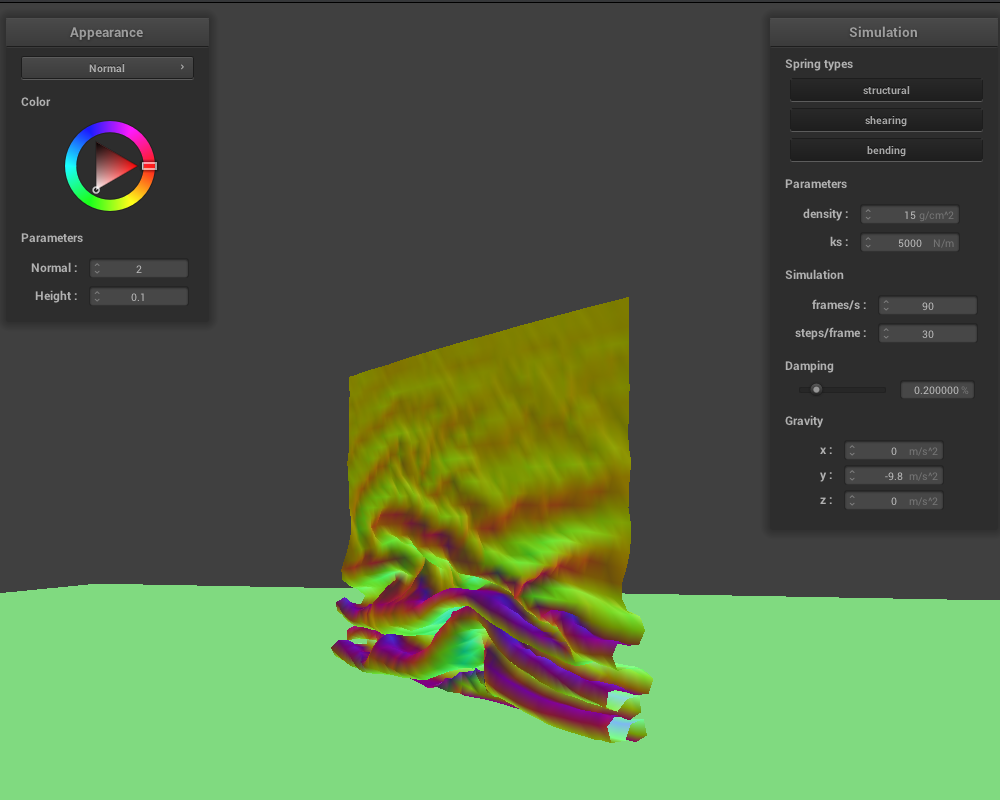The height and width of the screenshot is (800, 1000).
Task: Click the Damping percentage field
Action: (937, 390)
